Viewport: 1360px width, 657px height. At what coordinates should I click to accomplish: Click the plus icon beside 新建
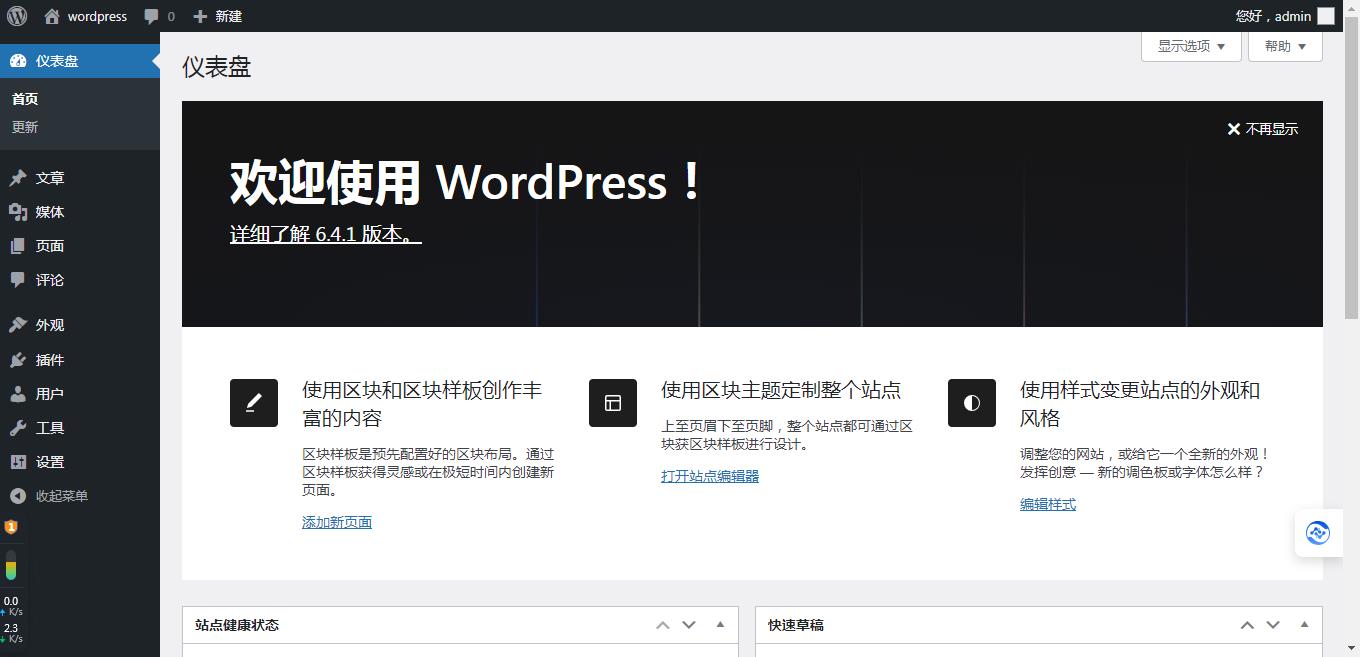200,17
